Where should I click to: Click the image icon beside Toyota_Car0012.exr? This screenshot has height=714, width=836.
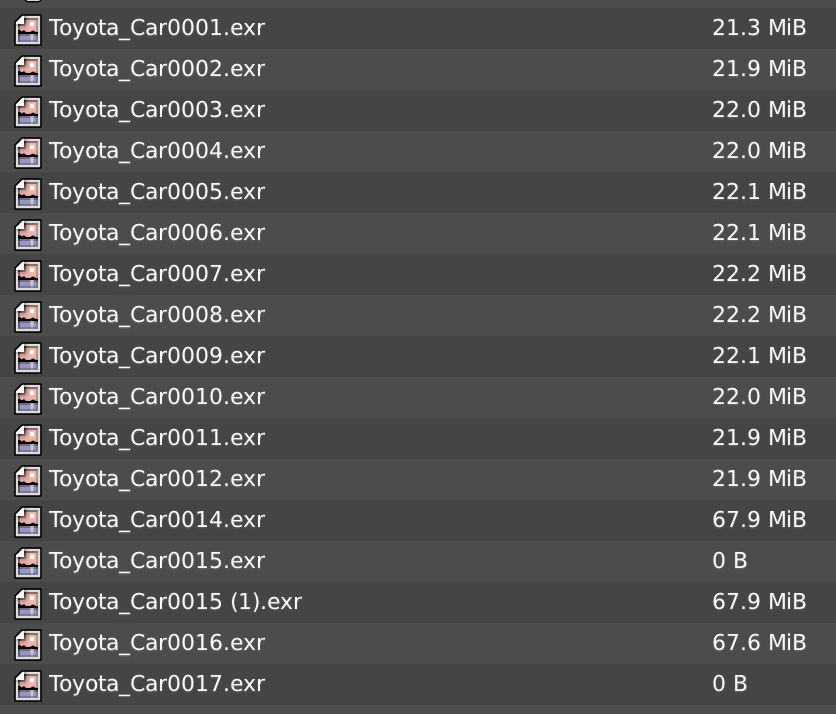[x=28, y=482]
